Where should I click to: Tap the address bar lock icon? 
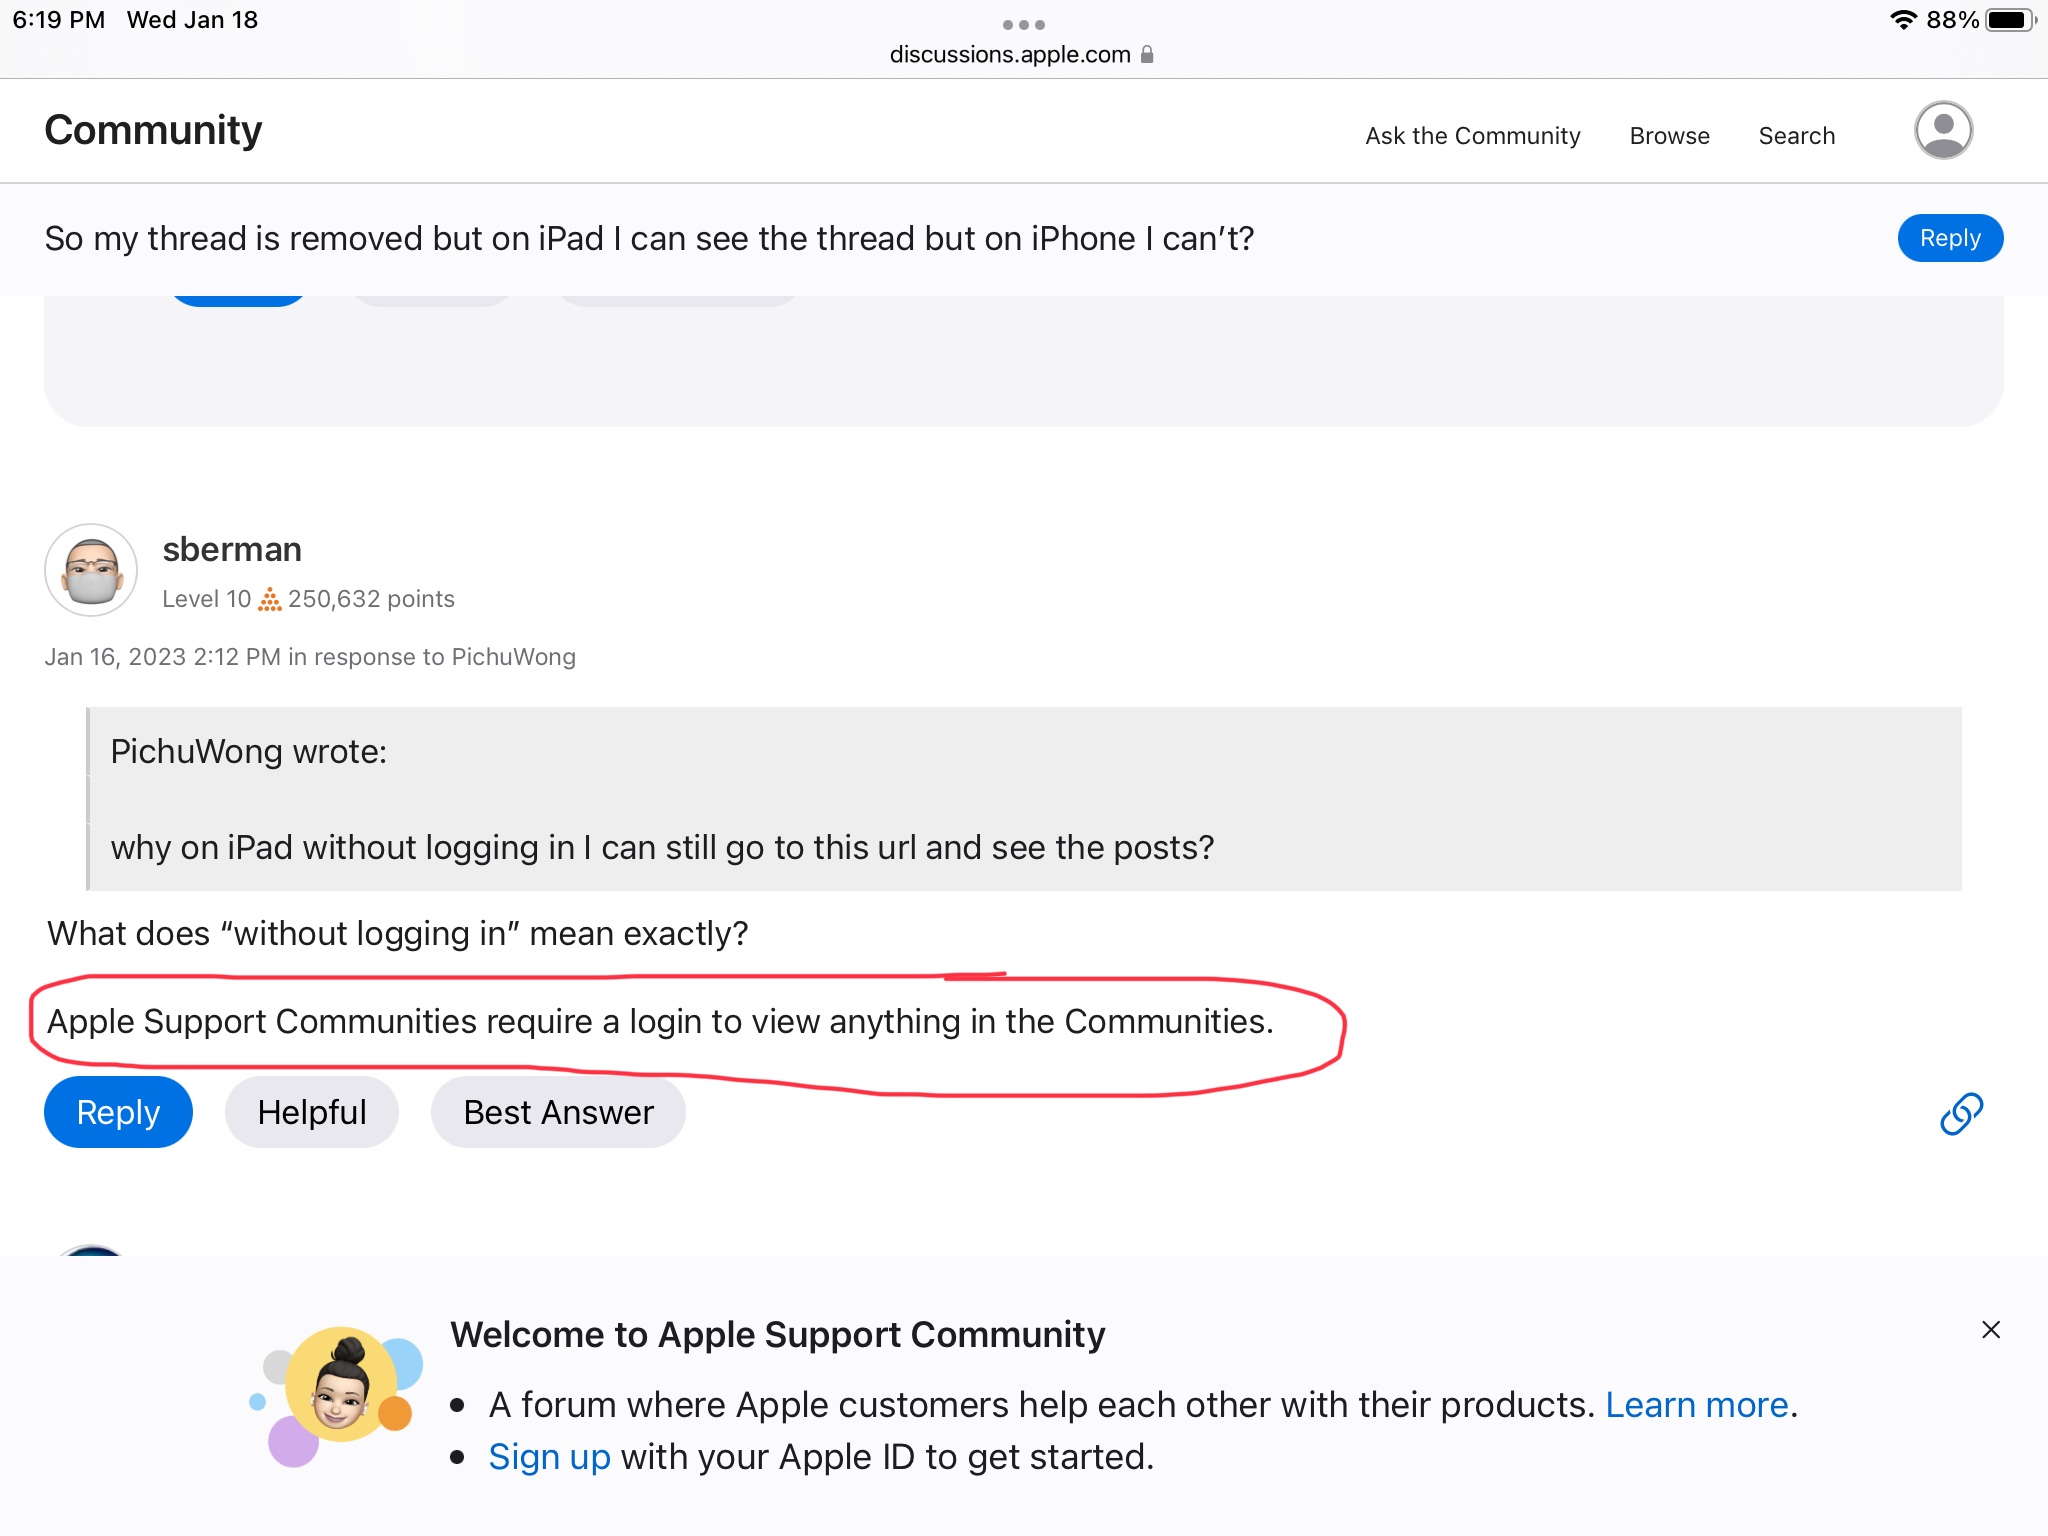pyautogui.click(x=1147, y=55)
